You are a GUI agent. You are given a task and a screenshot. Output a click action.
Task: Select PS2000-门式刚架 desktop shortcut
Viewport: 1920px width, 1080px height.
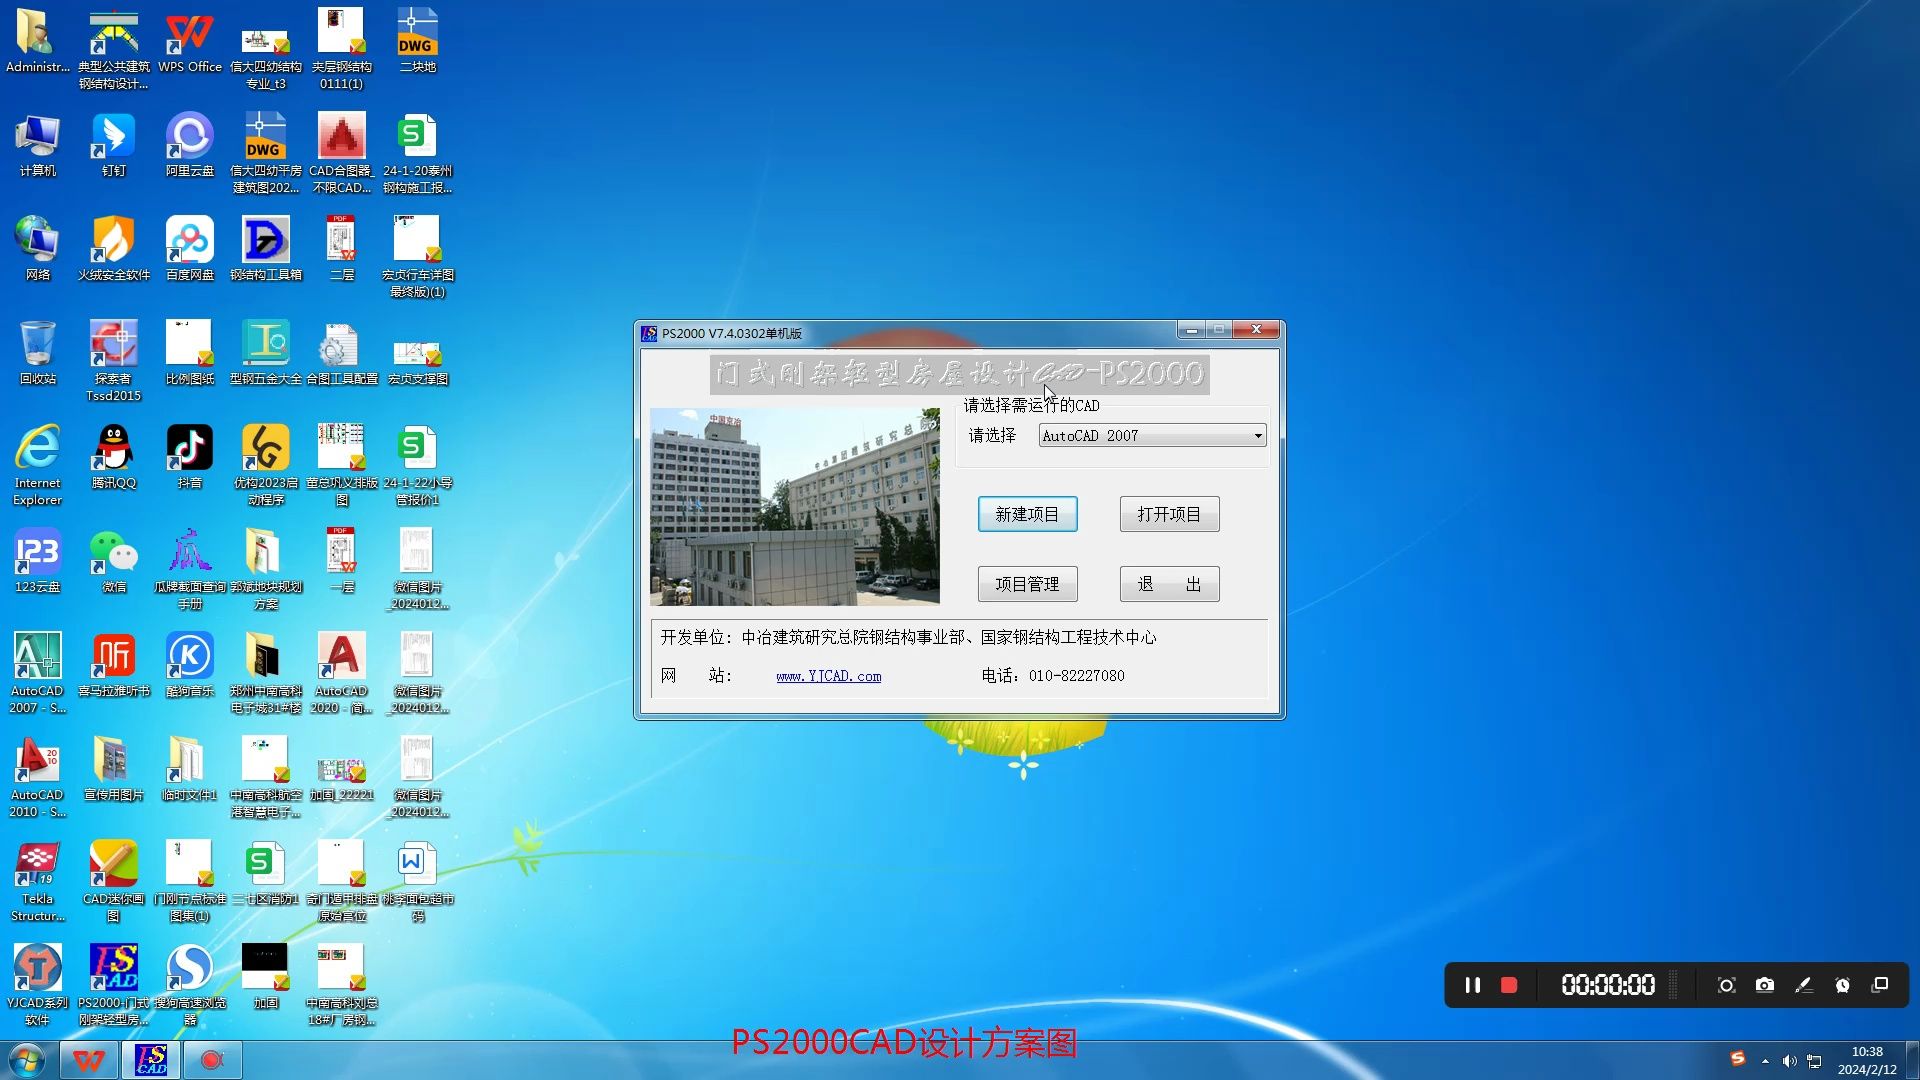click(x=114, y=986)
